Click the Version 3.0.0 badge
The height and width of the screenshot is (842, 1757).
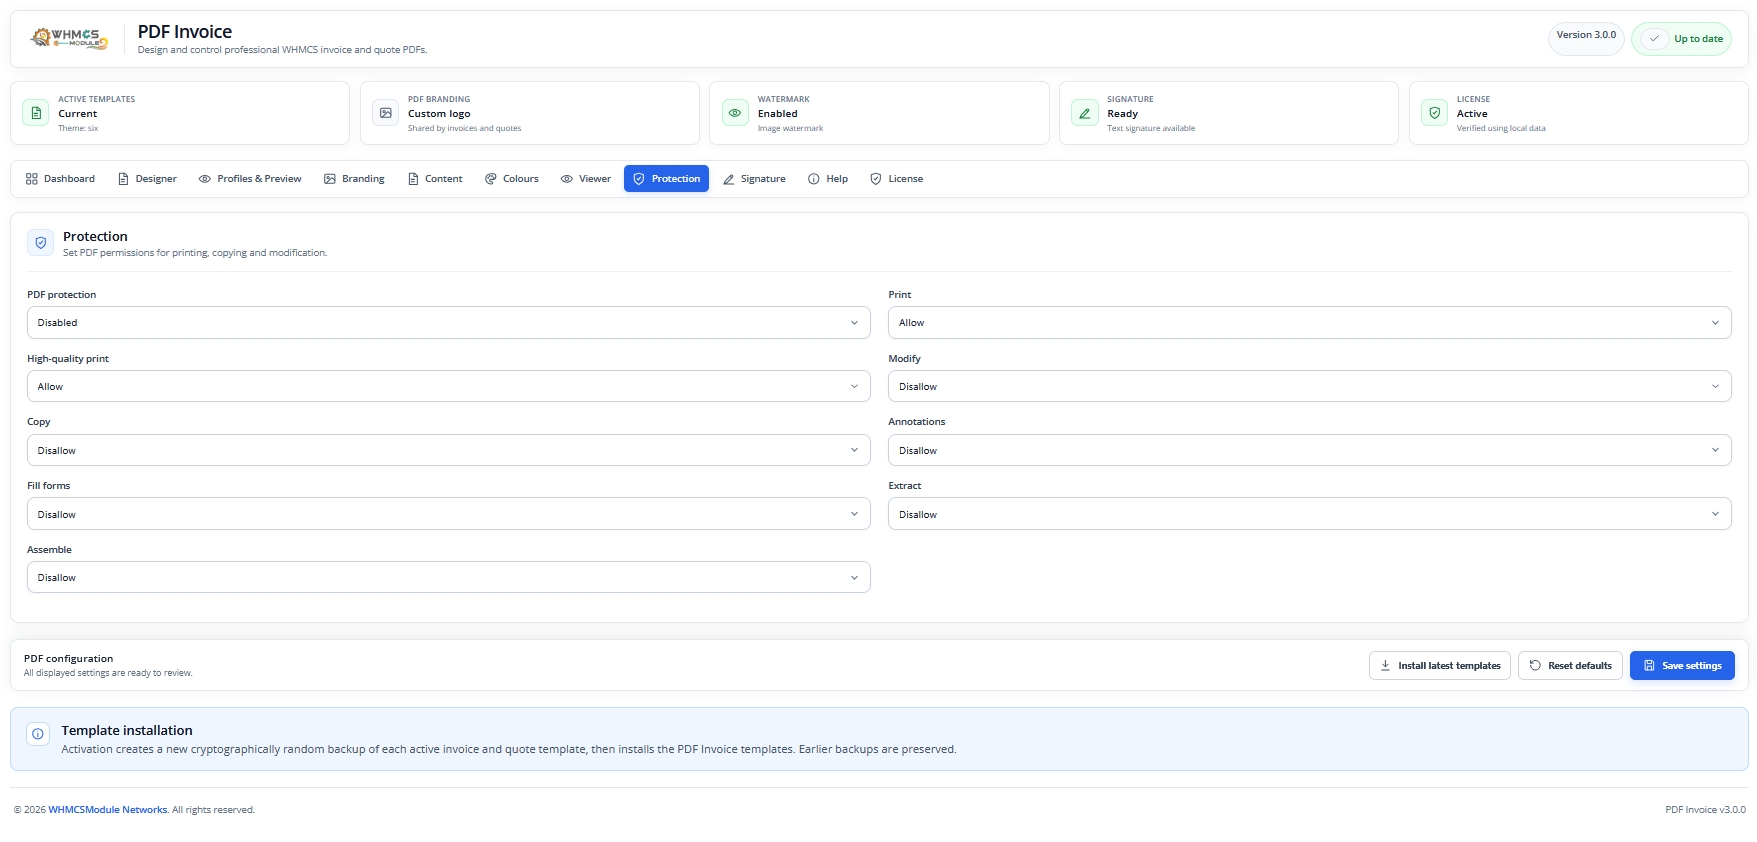point(1586,39)
